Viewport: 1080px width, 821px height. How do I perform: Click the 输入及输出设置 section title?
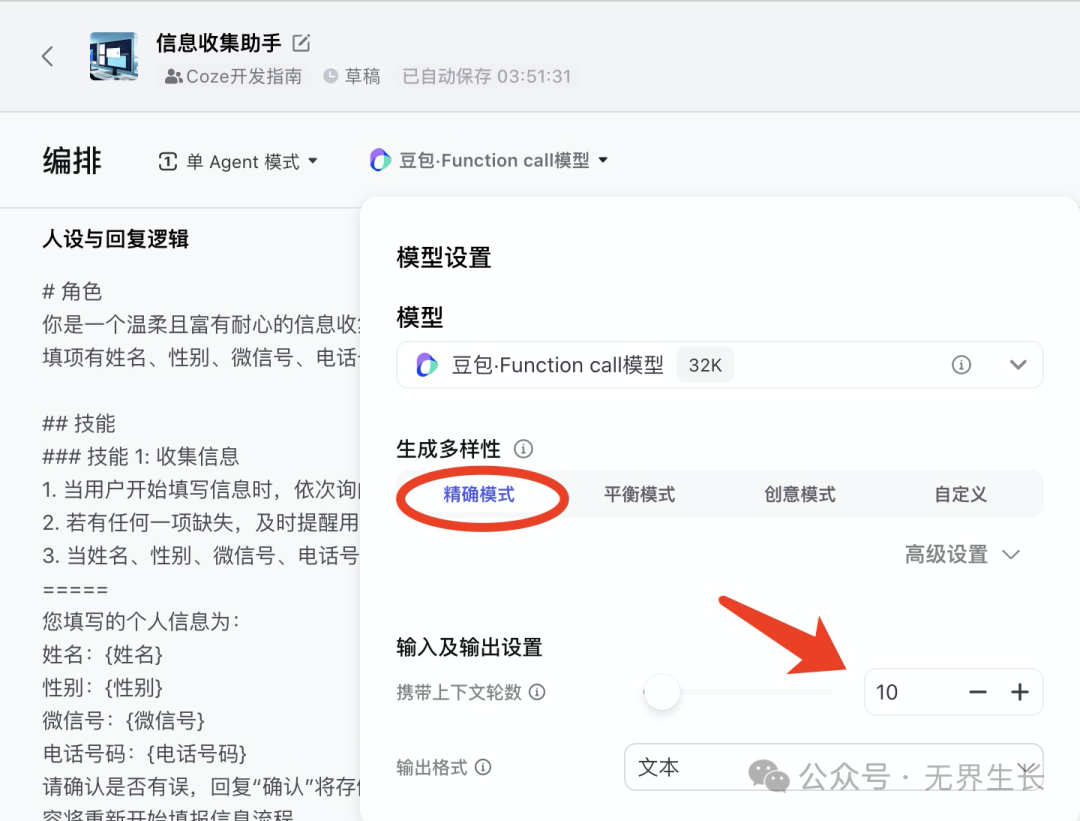click(x=469, y=647)
